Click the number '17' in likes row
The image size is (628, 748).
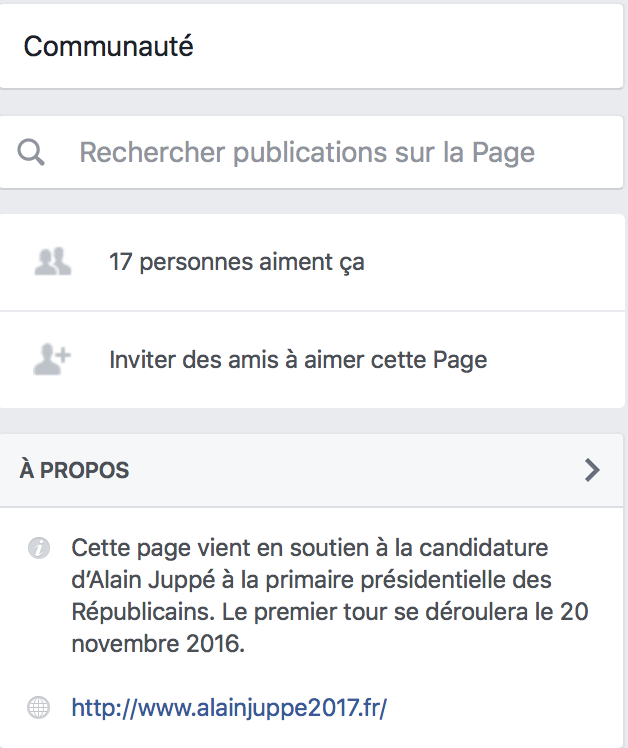pyautogui.click(x=120, y=262)
